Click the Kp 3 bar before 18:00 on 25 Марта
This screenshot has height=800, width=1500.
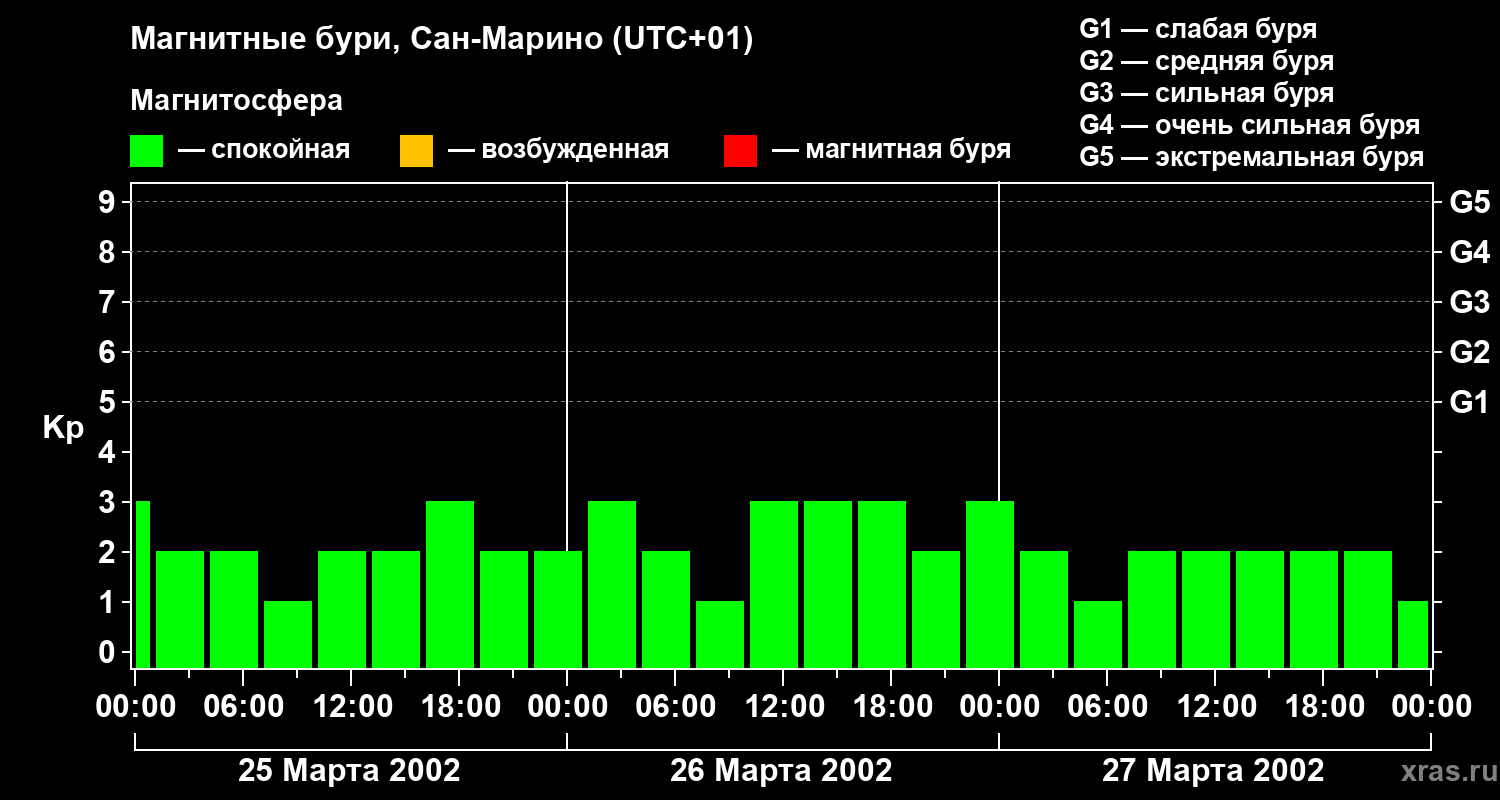pos(450,584)
